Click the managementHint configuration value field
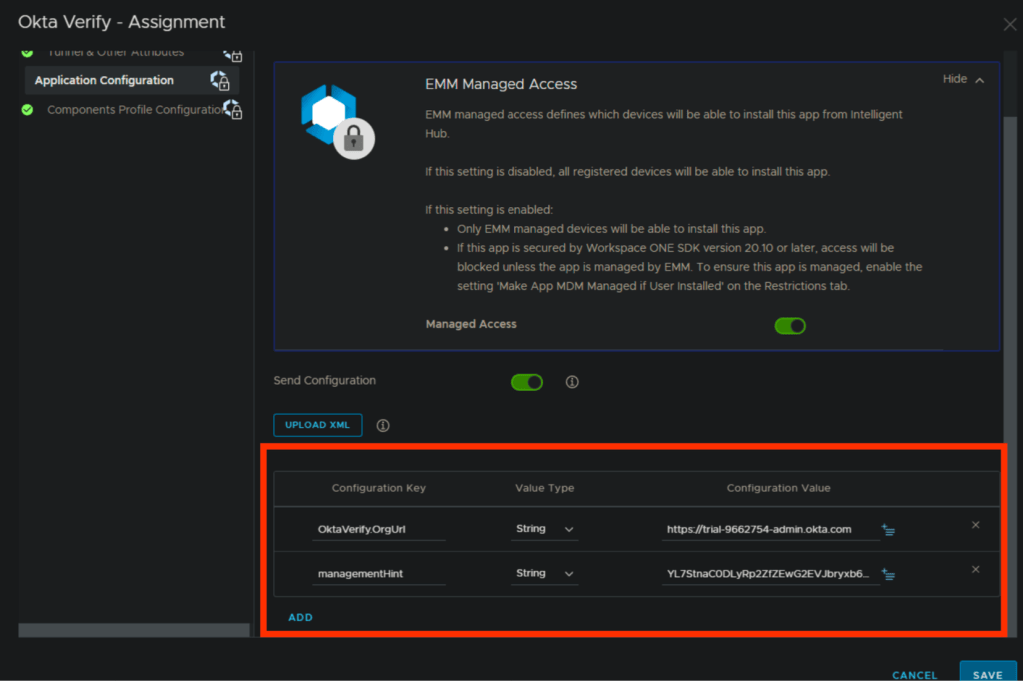 [768, 574]
